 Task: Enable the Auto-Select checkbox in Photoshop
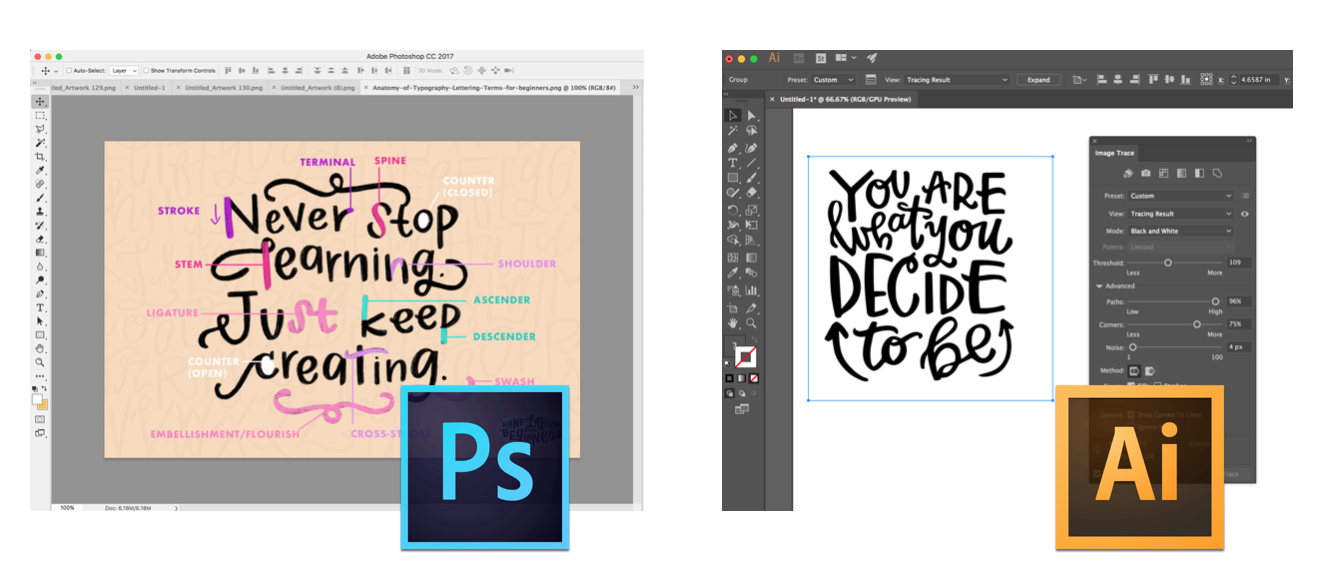(x=69, y=71)
